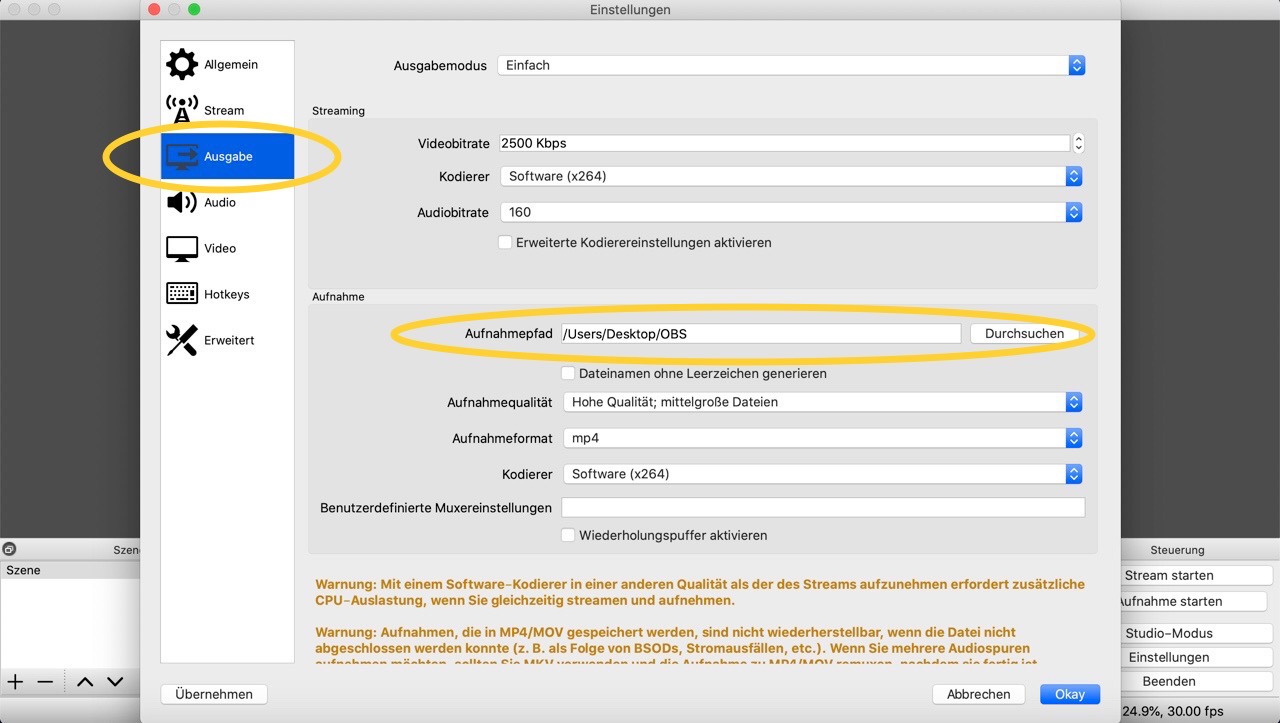Image resolution: width=1280 pixels, height=723 pixels.
Task: Add scene with plus icon
Action: tap(16, 682)
